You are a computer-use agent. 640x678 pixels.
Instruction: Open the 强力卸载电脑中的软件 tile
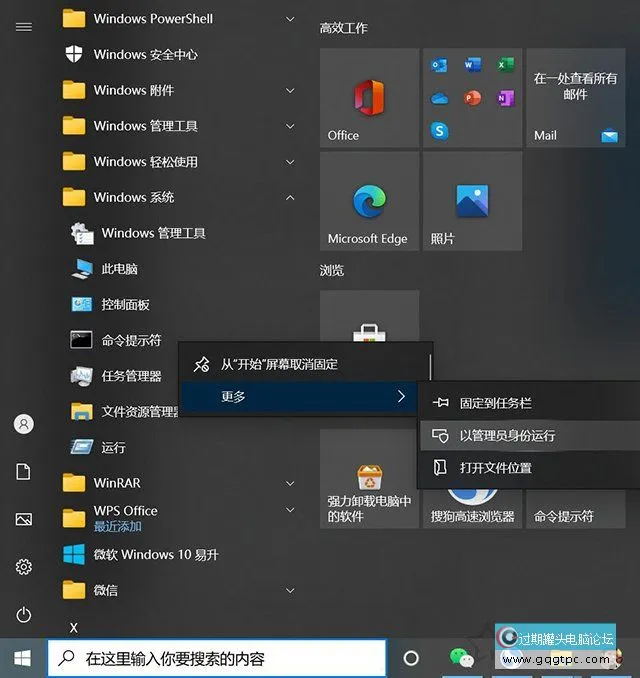click(x=369, y=478)
